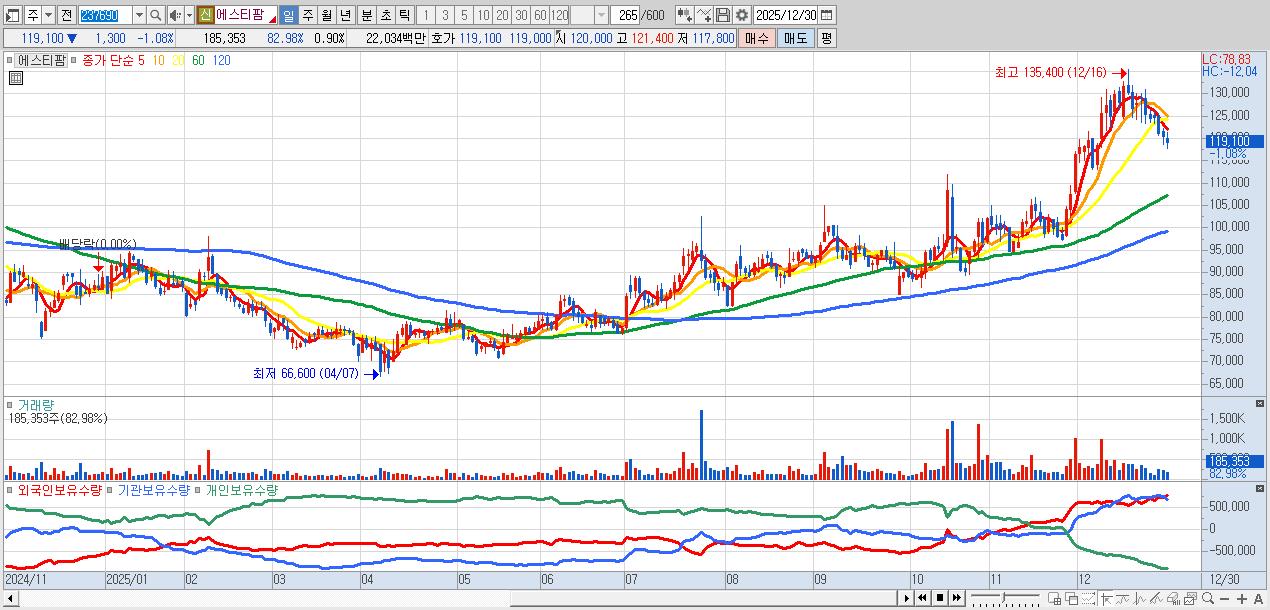Image resolution: width=1270 pixels, height=610 pixels.
Task: Click the 5 moving average label
Action: [141, 60]
